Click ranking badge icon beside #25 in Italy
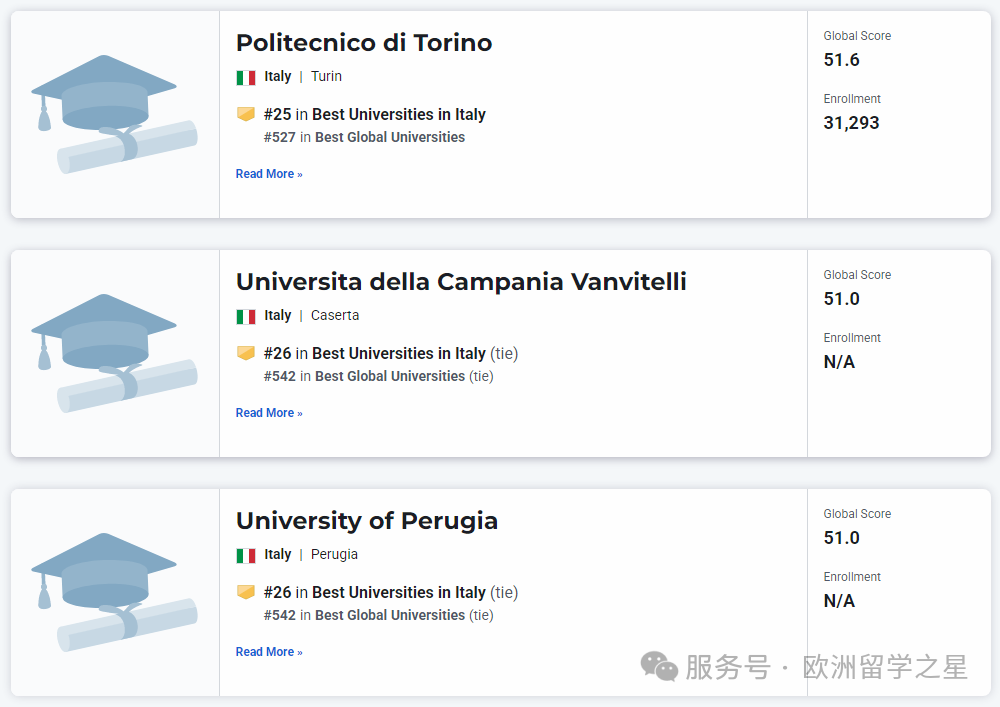 coord(246,114)
